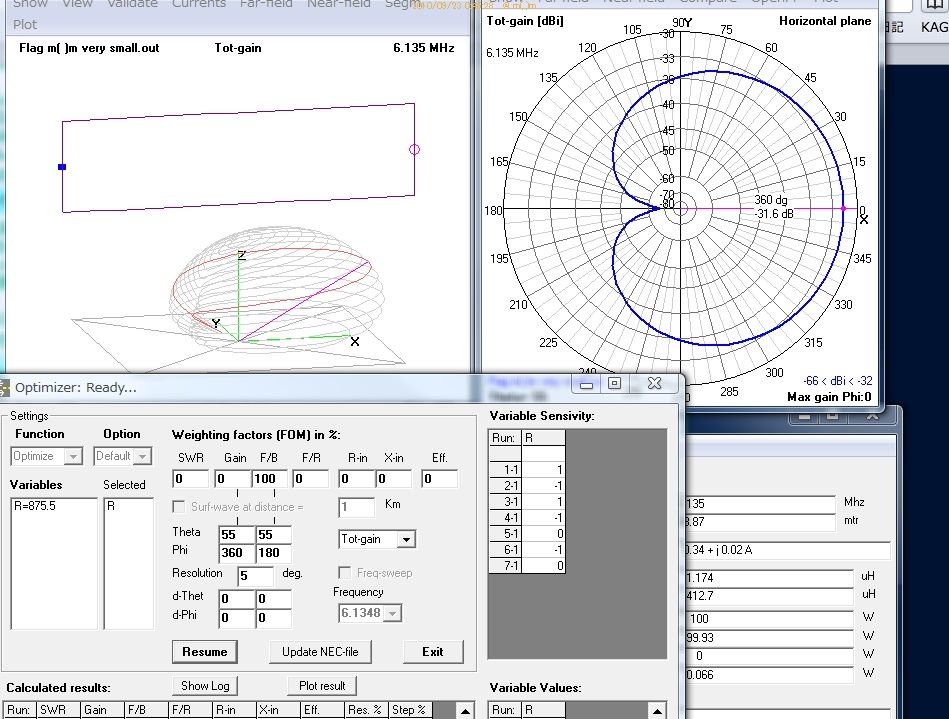Click the SWR column header in Calculated results
949x719 pixels.
pyautogui.click(x=58, y=710)
